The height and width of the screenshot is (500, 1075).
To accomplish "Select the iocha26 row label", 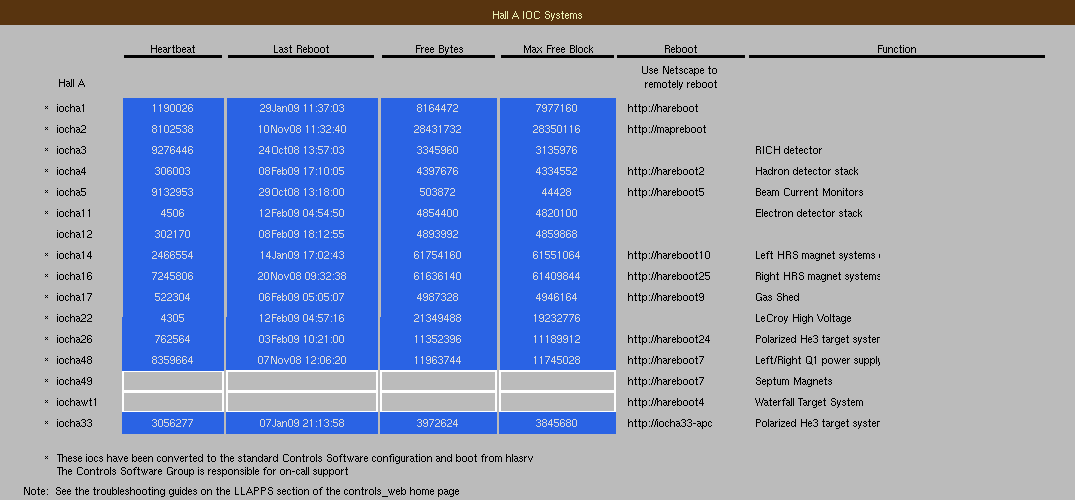I will coord(74,339).
